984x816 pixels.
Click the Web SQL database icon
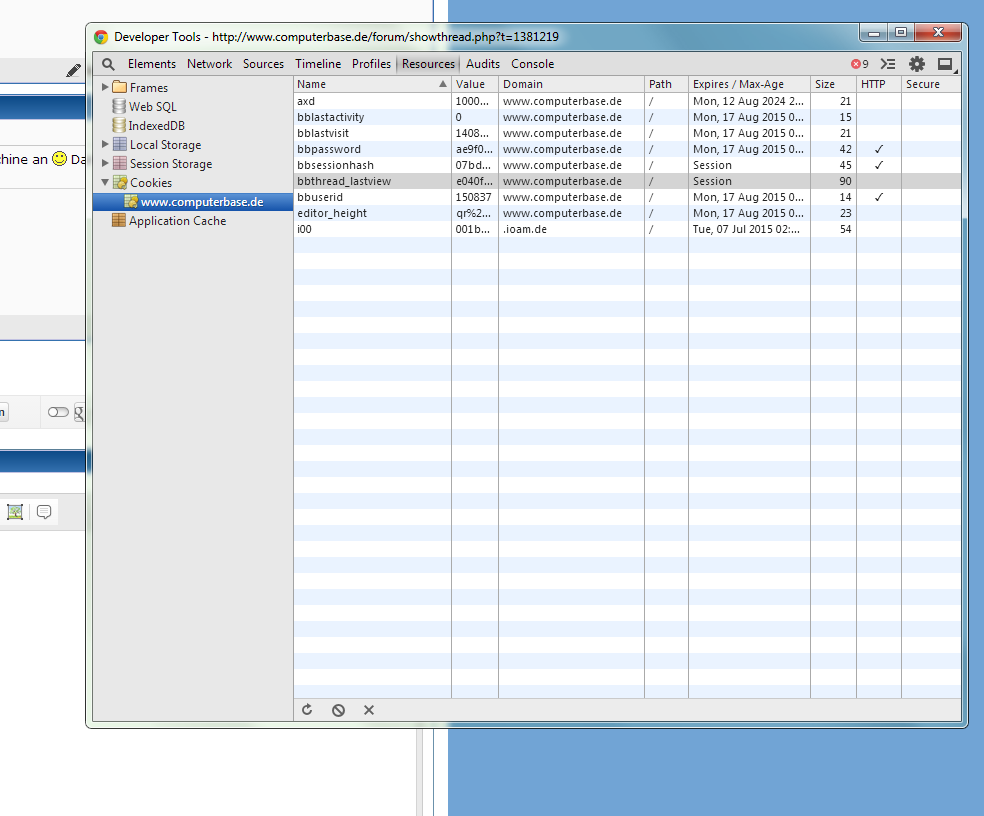(119, 106)
